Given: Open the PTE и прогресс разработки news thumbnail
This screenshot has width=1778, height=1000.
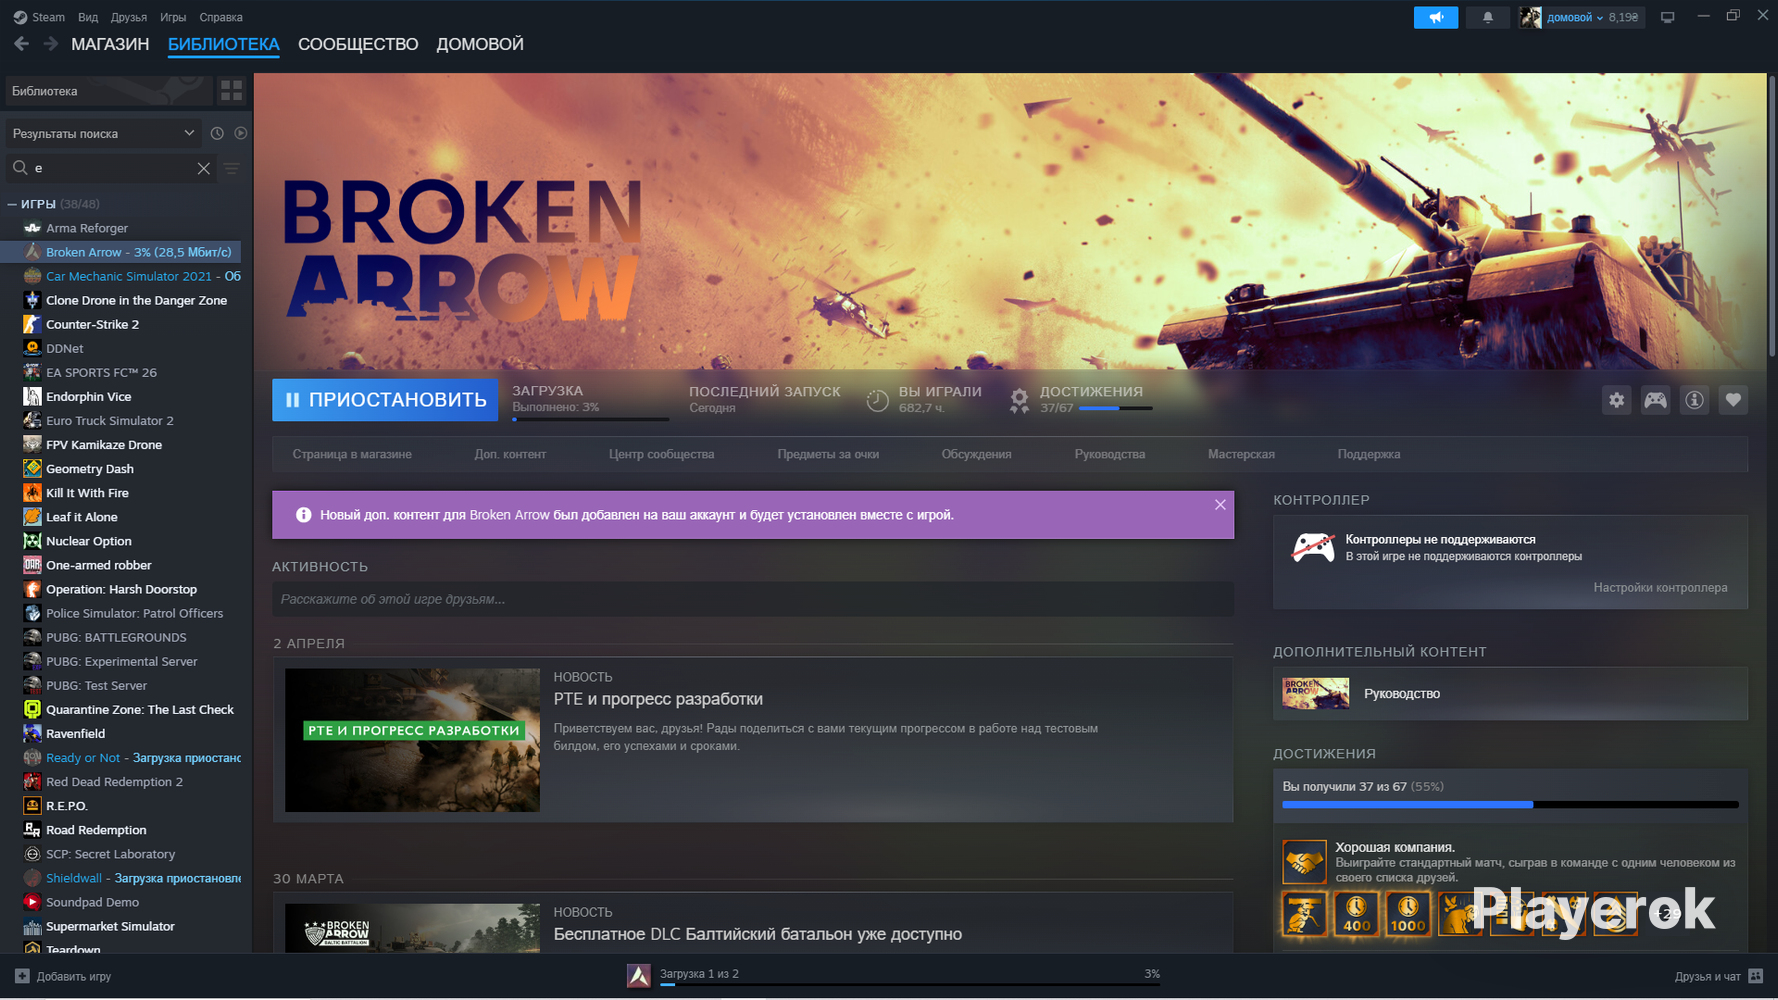Looking at the screenshot, I should coord(412,740).
